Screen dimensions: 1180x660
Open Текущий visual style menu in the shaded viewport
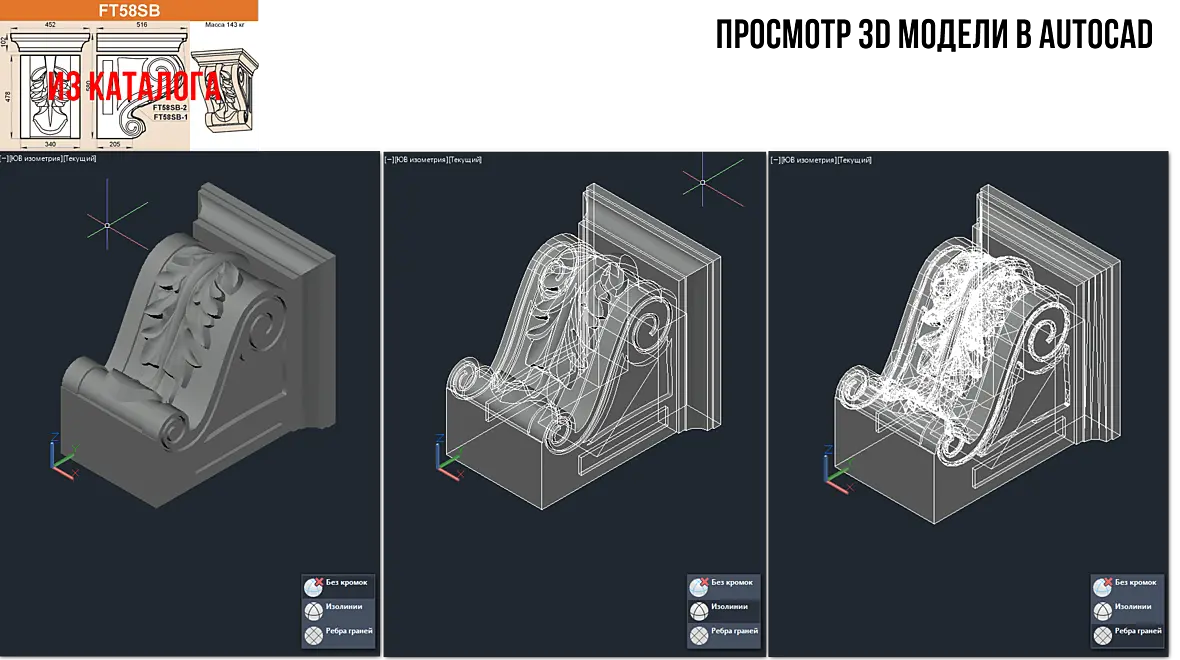[79, 159]
